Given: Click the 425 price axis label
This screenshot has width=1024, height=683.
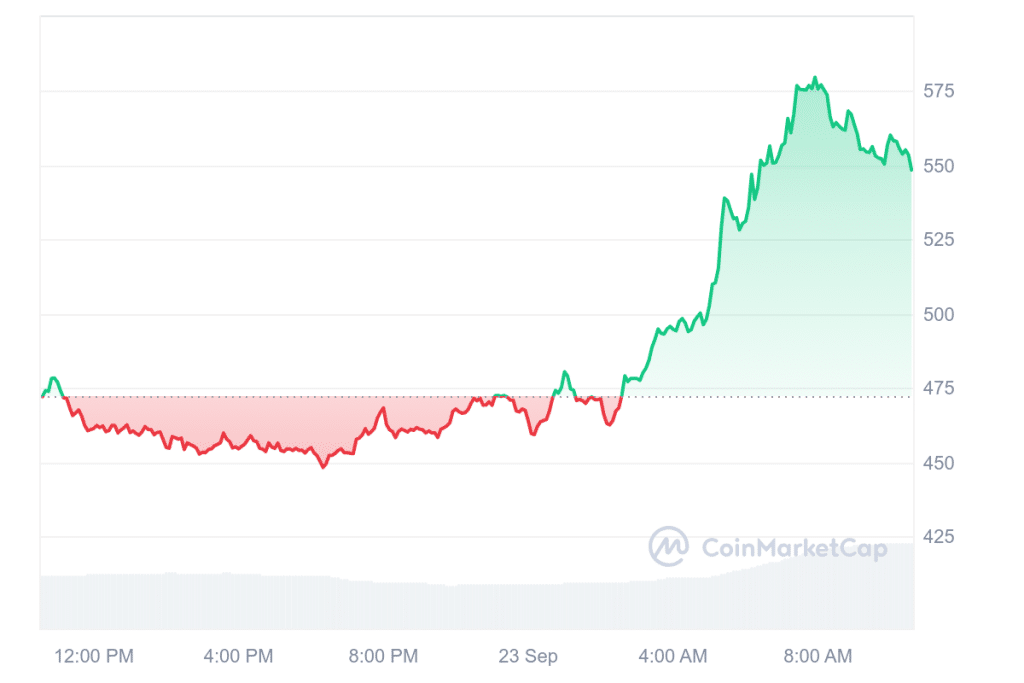Looking at the screenshot, I should [938, 537].
